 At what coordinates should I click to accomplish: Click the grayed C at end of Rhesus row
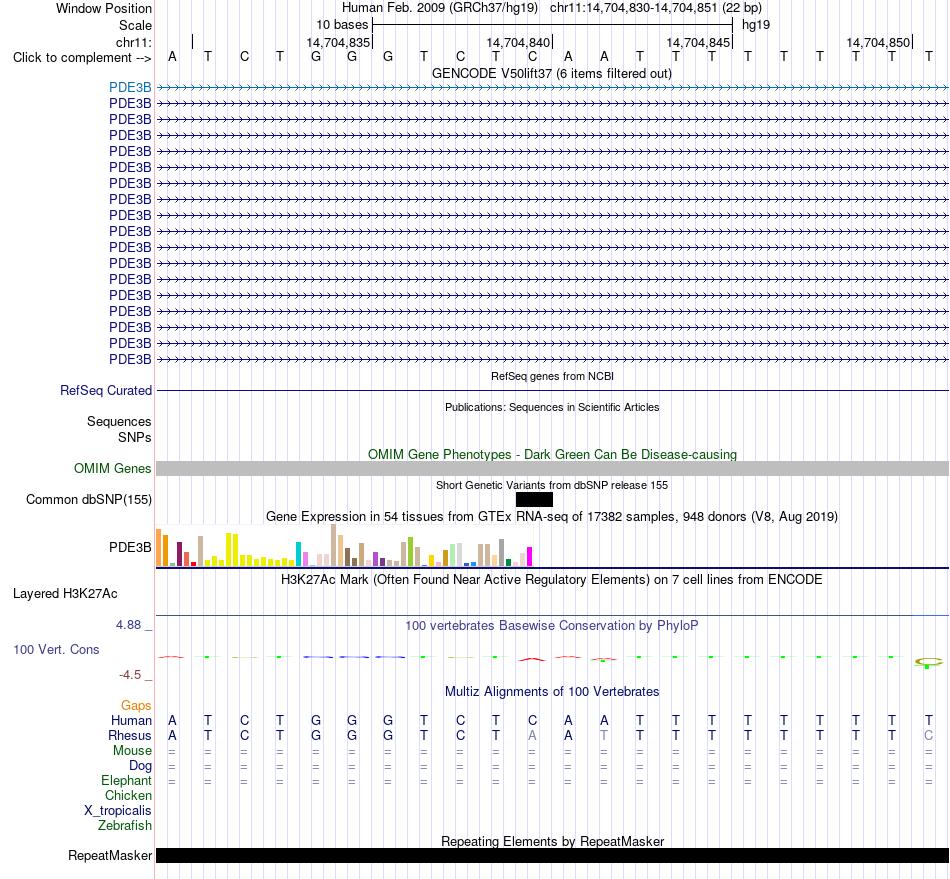click(x=928, y=735)
